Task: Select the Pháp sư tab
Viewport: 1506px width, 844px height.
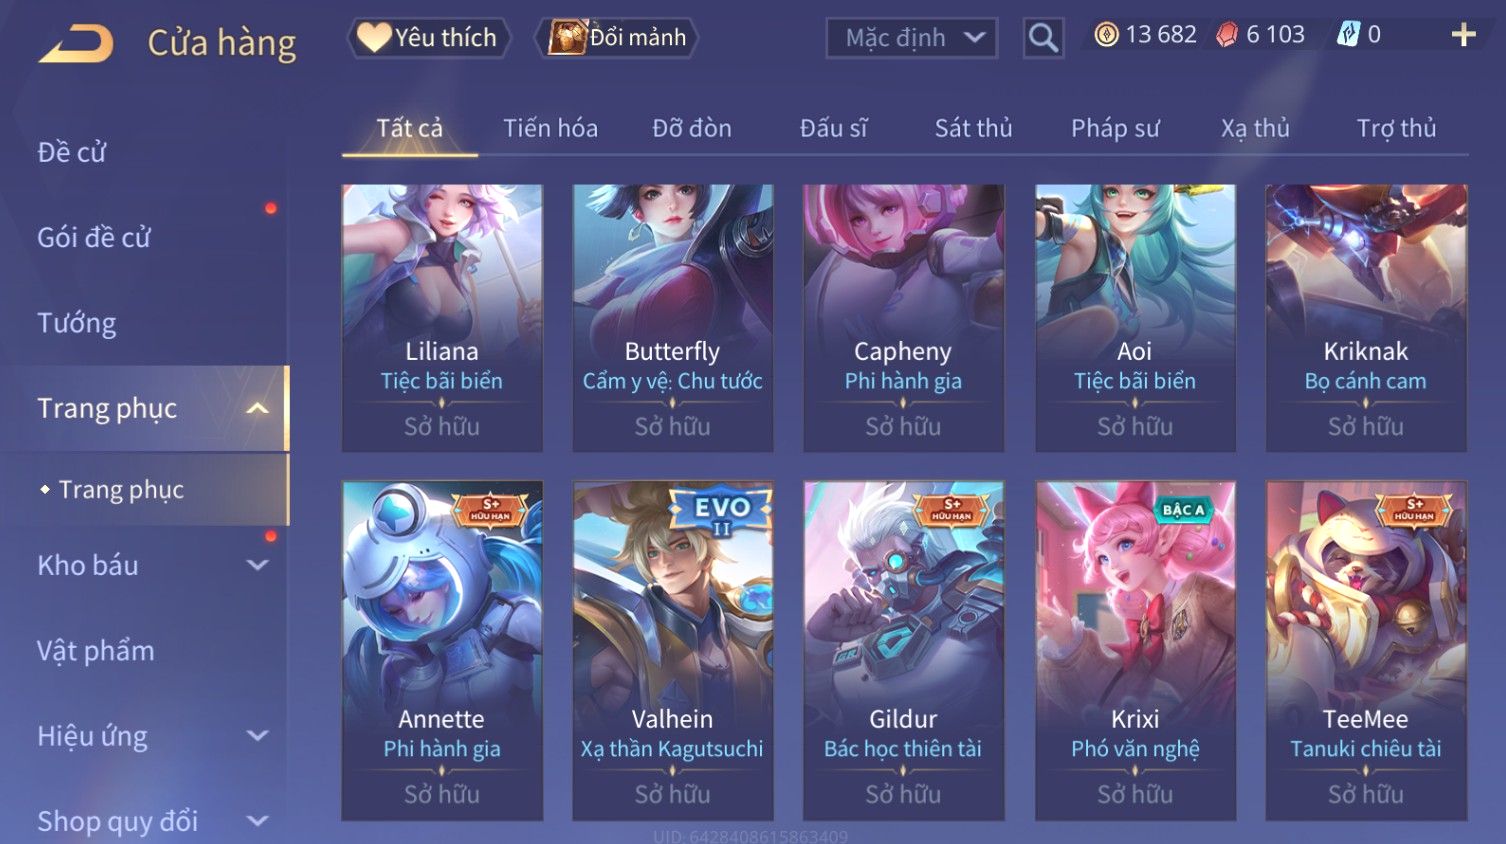Action: click(x=1115, y=128)
